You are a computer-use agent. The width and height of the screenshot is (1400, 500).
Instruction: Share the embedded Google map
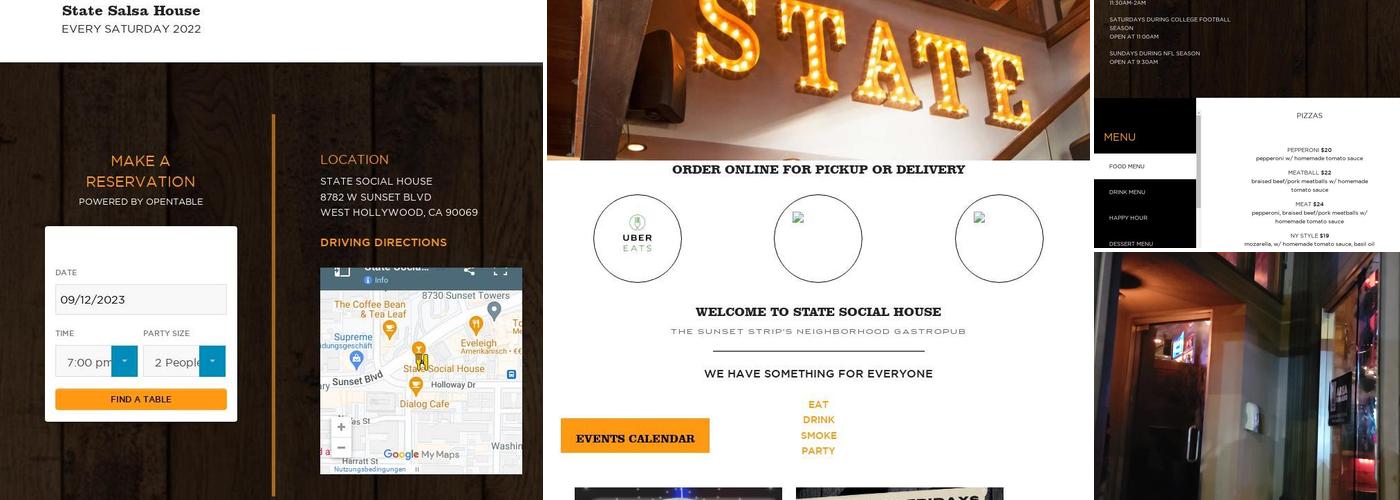469,270
